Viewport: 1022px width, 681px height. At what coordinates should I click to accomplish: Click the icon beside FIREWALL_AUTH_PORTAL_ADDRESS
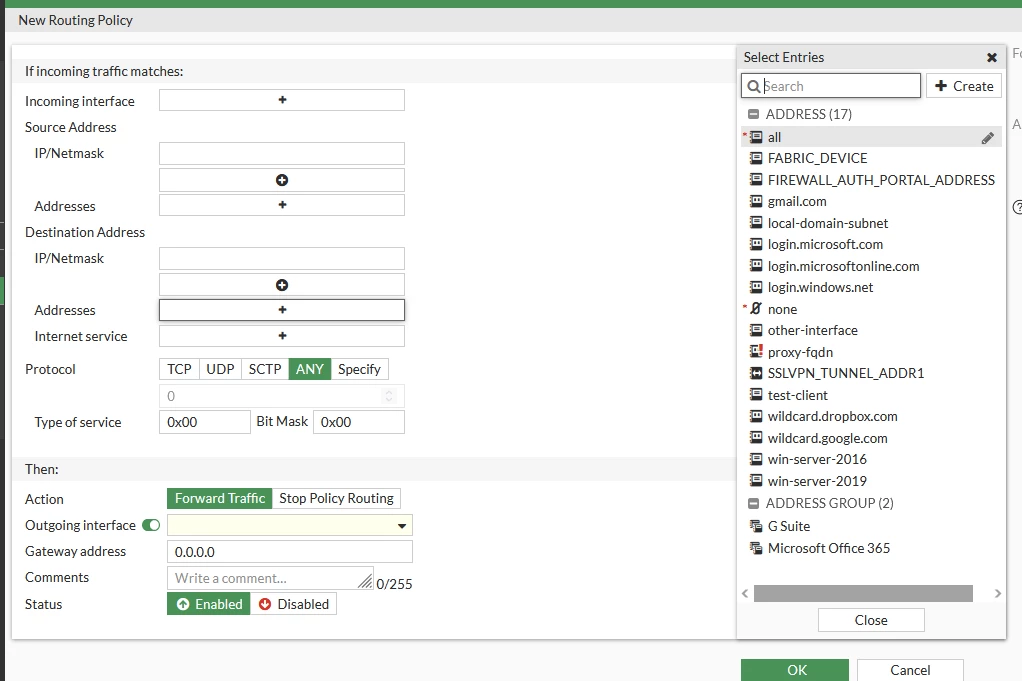(755, 180)
